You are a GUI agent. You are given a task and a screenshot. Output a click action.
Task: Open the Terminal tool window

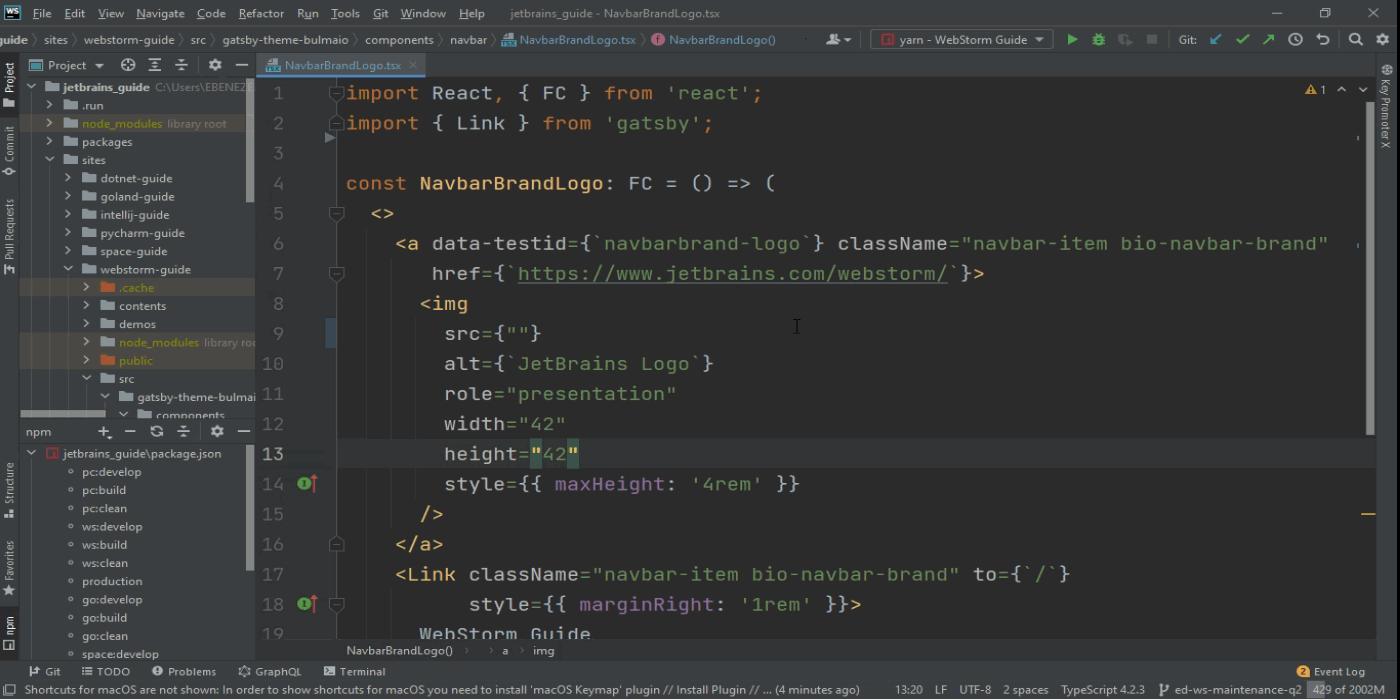[354, 671]
